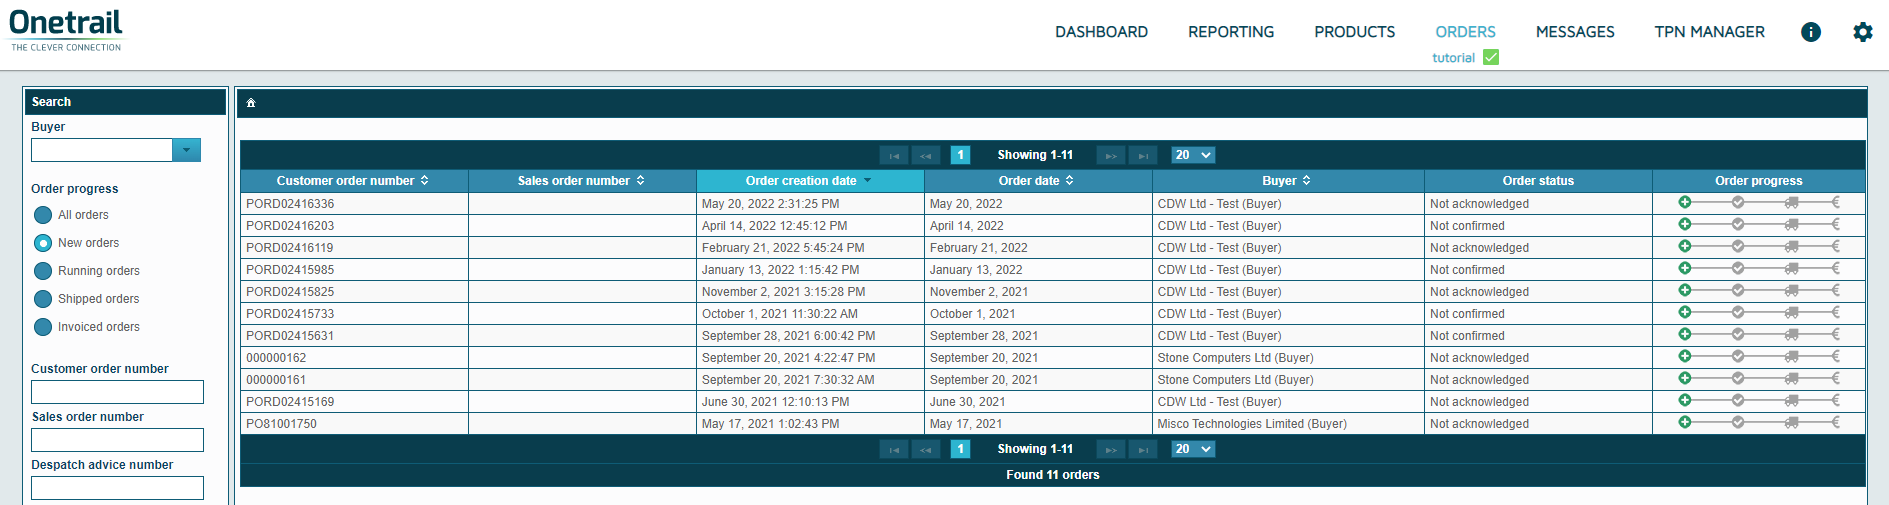Go to the REPORTING menu
1889x505 pixels.
[1231, 32]
